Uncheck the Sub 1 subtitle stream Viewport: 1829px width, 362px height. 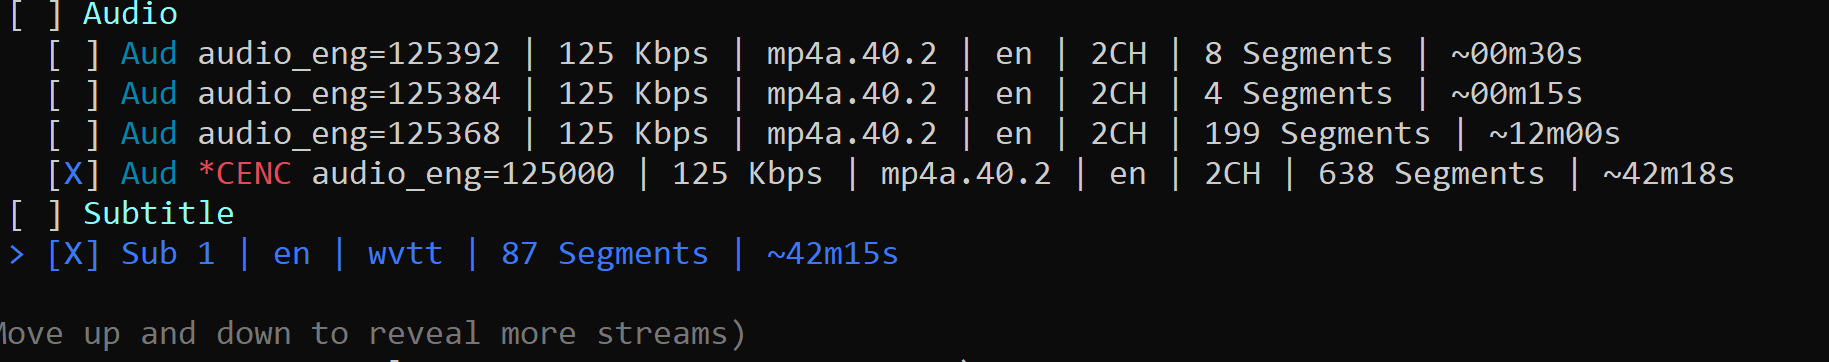click(73, 254)
